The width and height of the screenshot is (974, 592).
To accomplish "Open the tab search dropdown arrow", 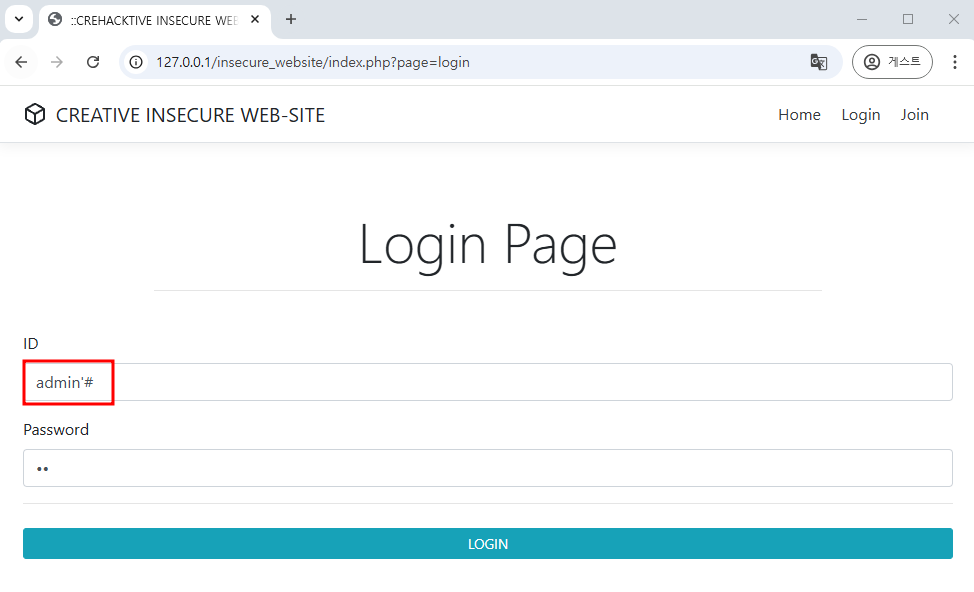I will click(19, 19).
